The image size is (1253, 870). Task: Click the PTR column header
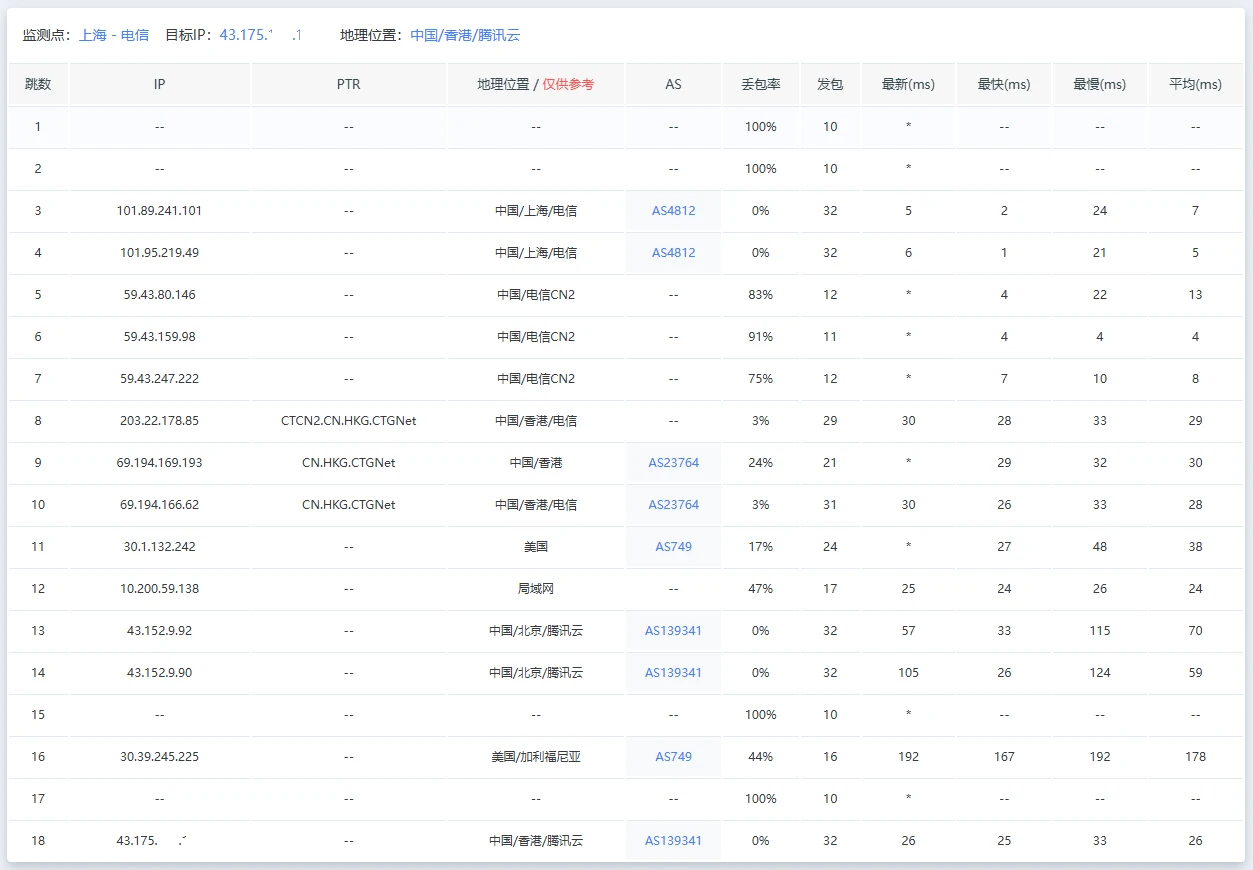[348, 85]
